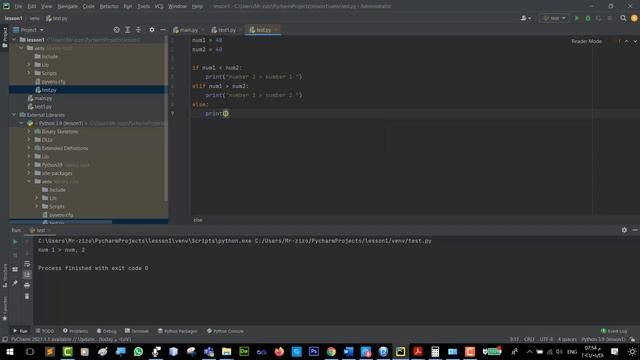Select the active test.py editor tab
Screen dimensions: 640x360
[x=262, y=30]
